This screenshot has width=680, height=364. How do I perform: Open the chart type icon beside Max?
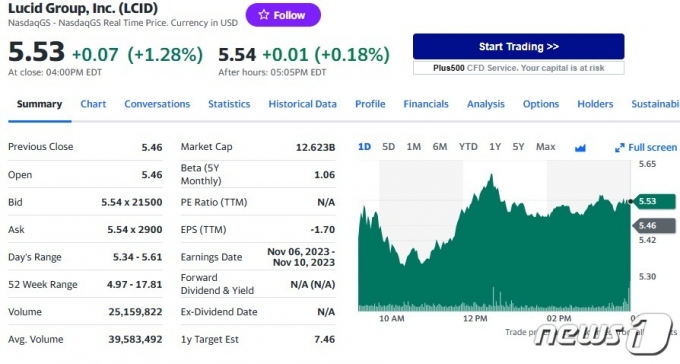[580, 148]
